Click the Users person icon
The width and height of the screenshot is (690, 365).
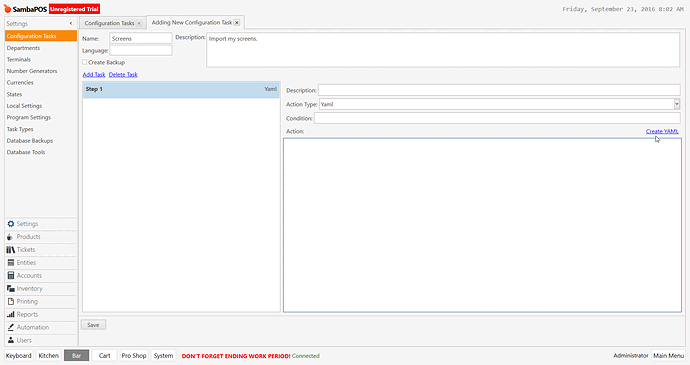[x=11, y=340]
